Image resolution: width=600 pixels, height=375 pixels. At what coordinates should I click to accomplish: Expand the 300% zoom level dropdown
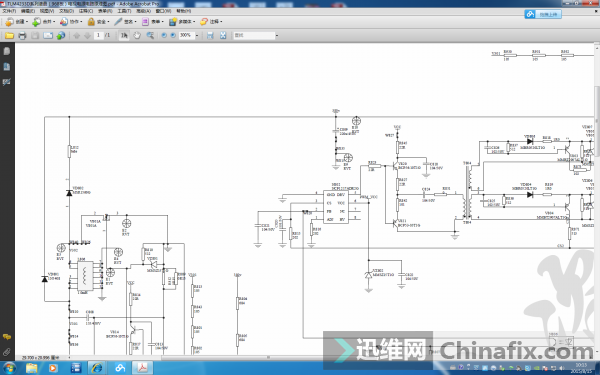click(x=197, y=36)
